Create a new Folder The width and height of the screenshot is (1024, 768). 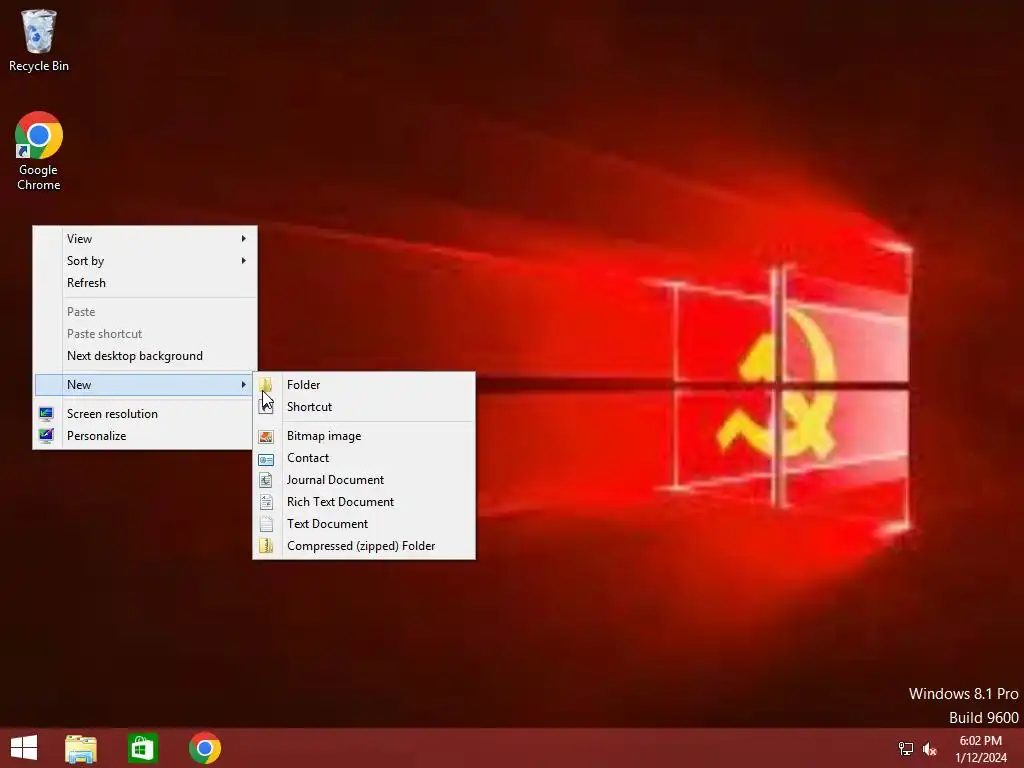click(364, 385)
